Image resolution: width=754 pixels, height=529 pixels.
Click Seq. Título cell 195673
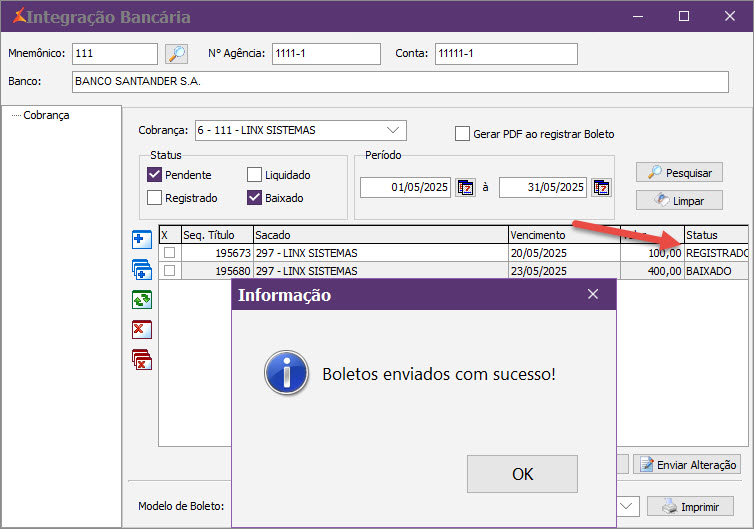(217, 253)
